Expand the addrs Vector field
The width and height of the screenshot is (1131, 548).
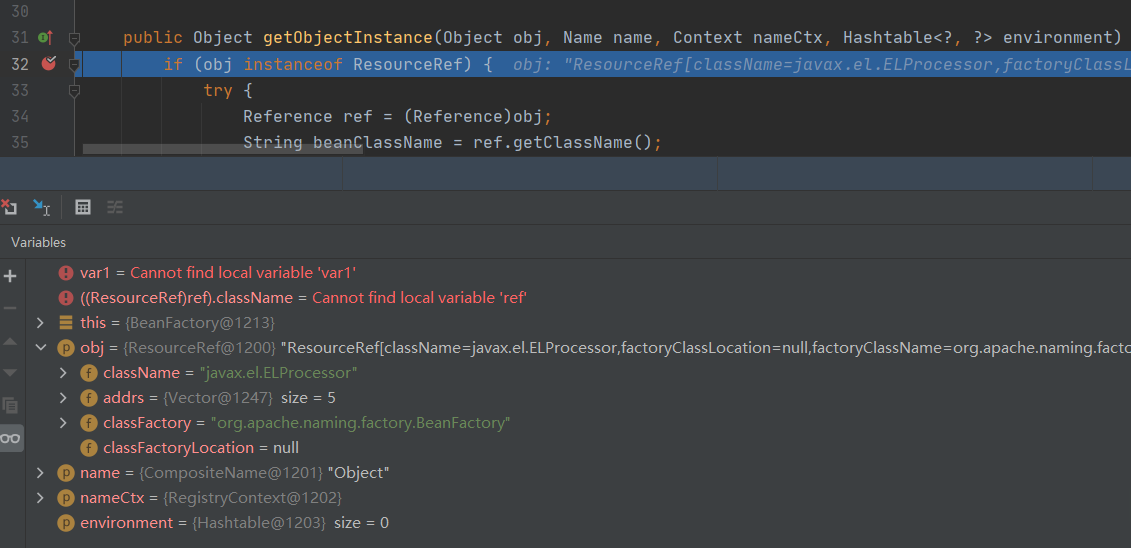(x=63, y=398)
